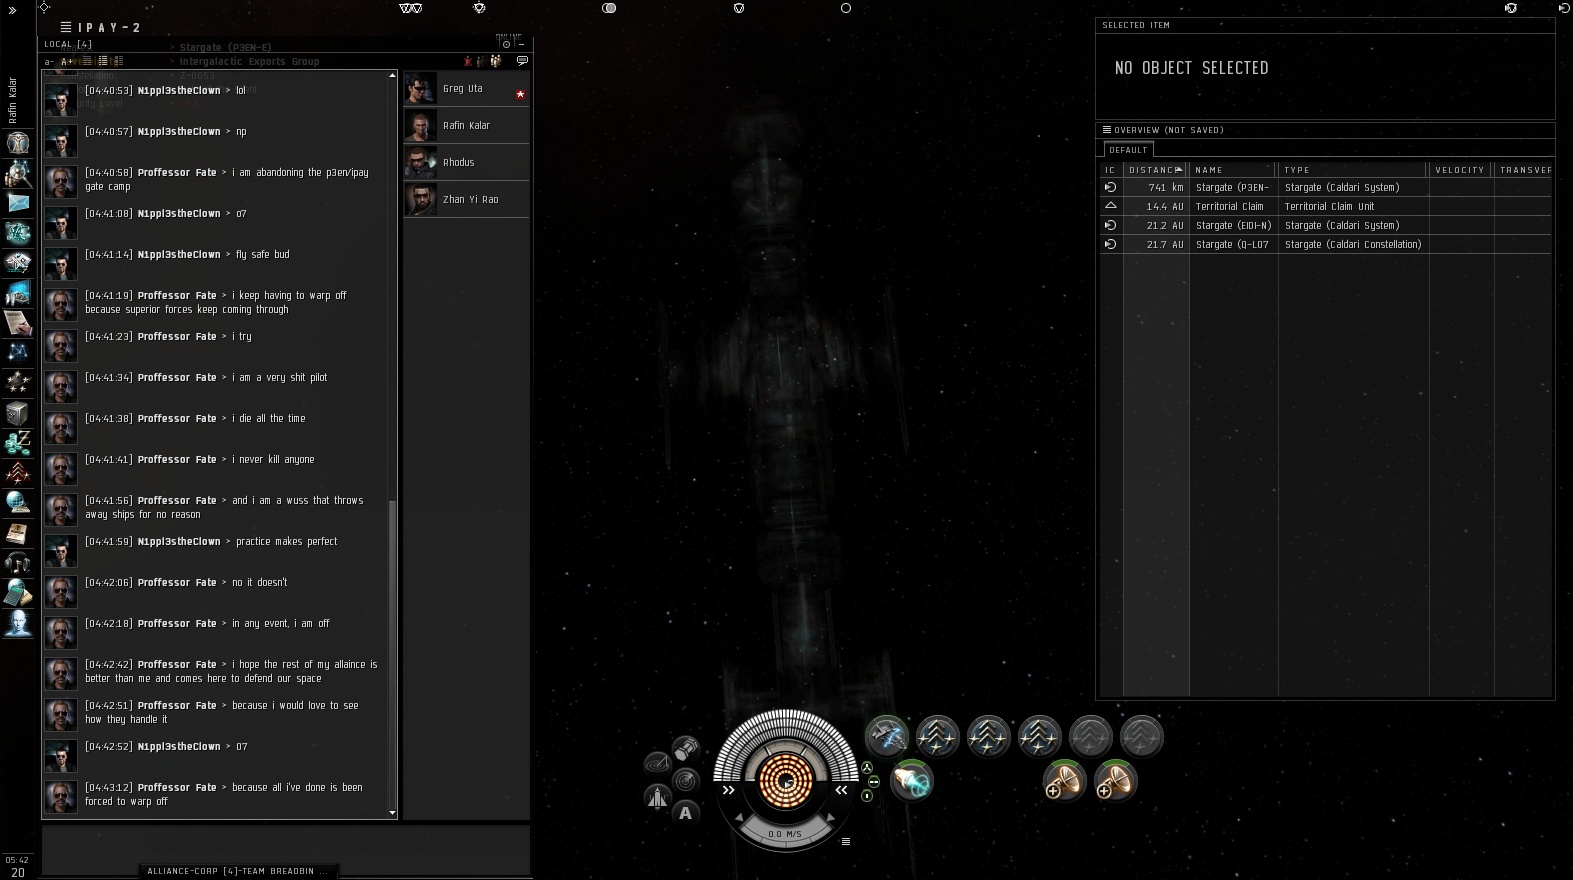1573x880 pixels.
Task: Switch chat to the middle text-layout icon
Action: click(102, 61)
